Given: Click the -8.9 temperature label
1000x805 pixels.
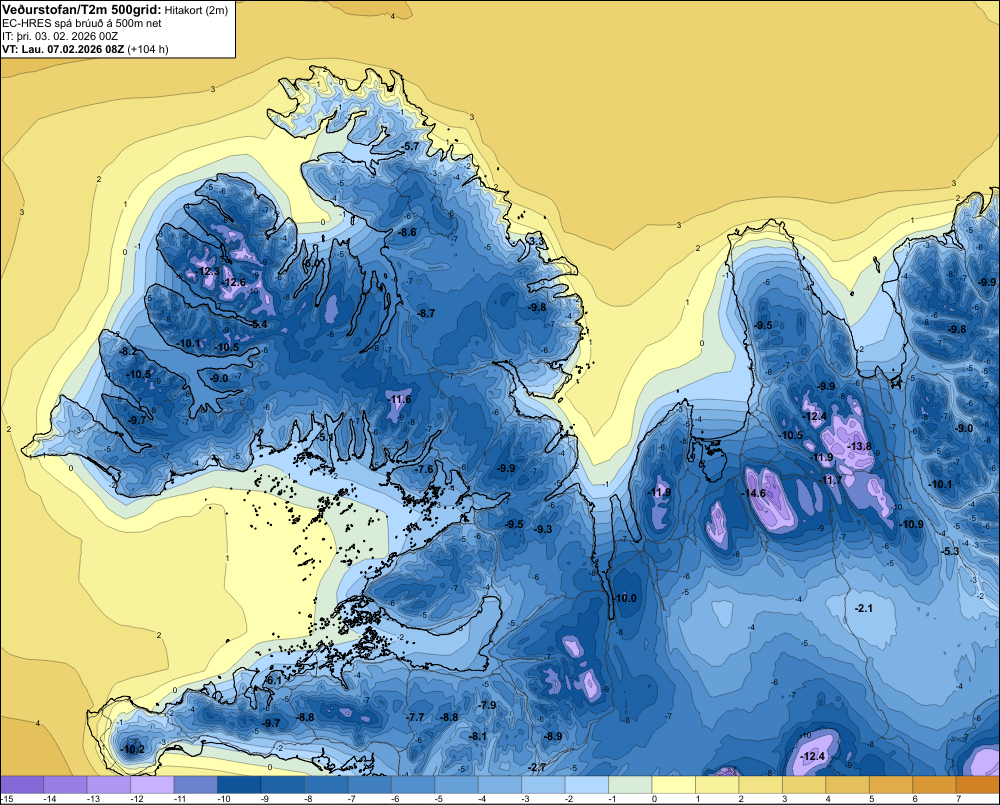Looking at the screenshot, I should (x=553, y=736).
